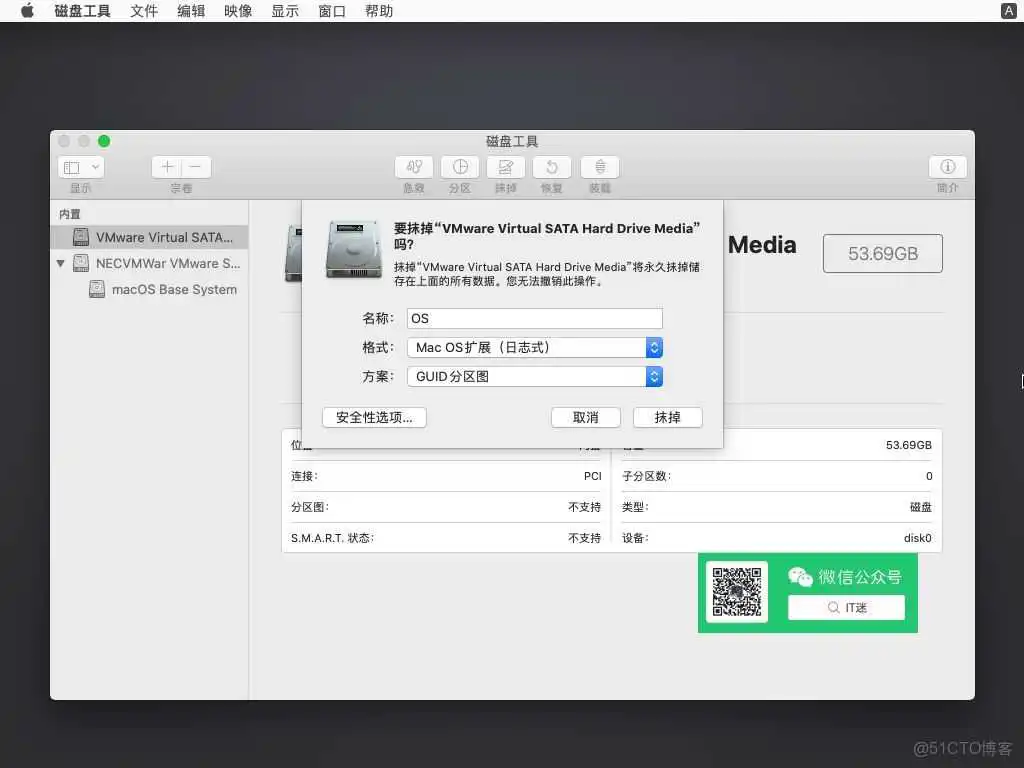Screen dimensions: 1024x768
Task: Click the First Aid 急救 toolbar icon
Action: click(413, 167)
